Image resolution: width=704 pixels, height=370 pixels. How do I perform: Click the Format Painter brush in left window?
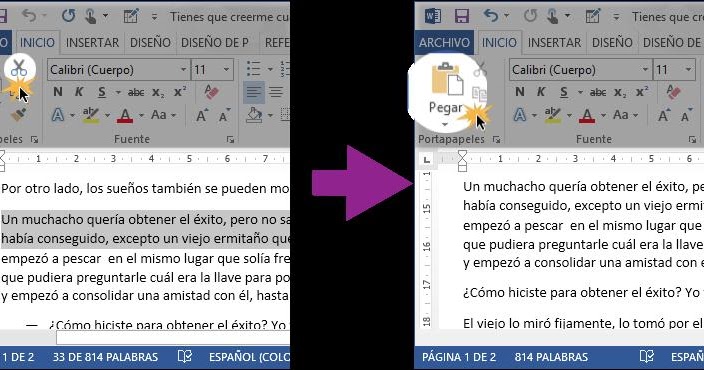click(18, 115)
